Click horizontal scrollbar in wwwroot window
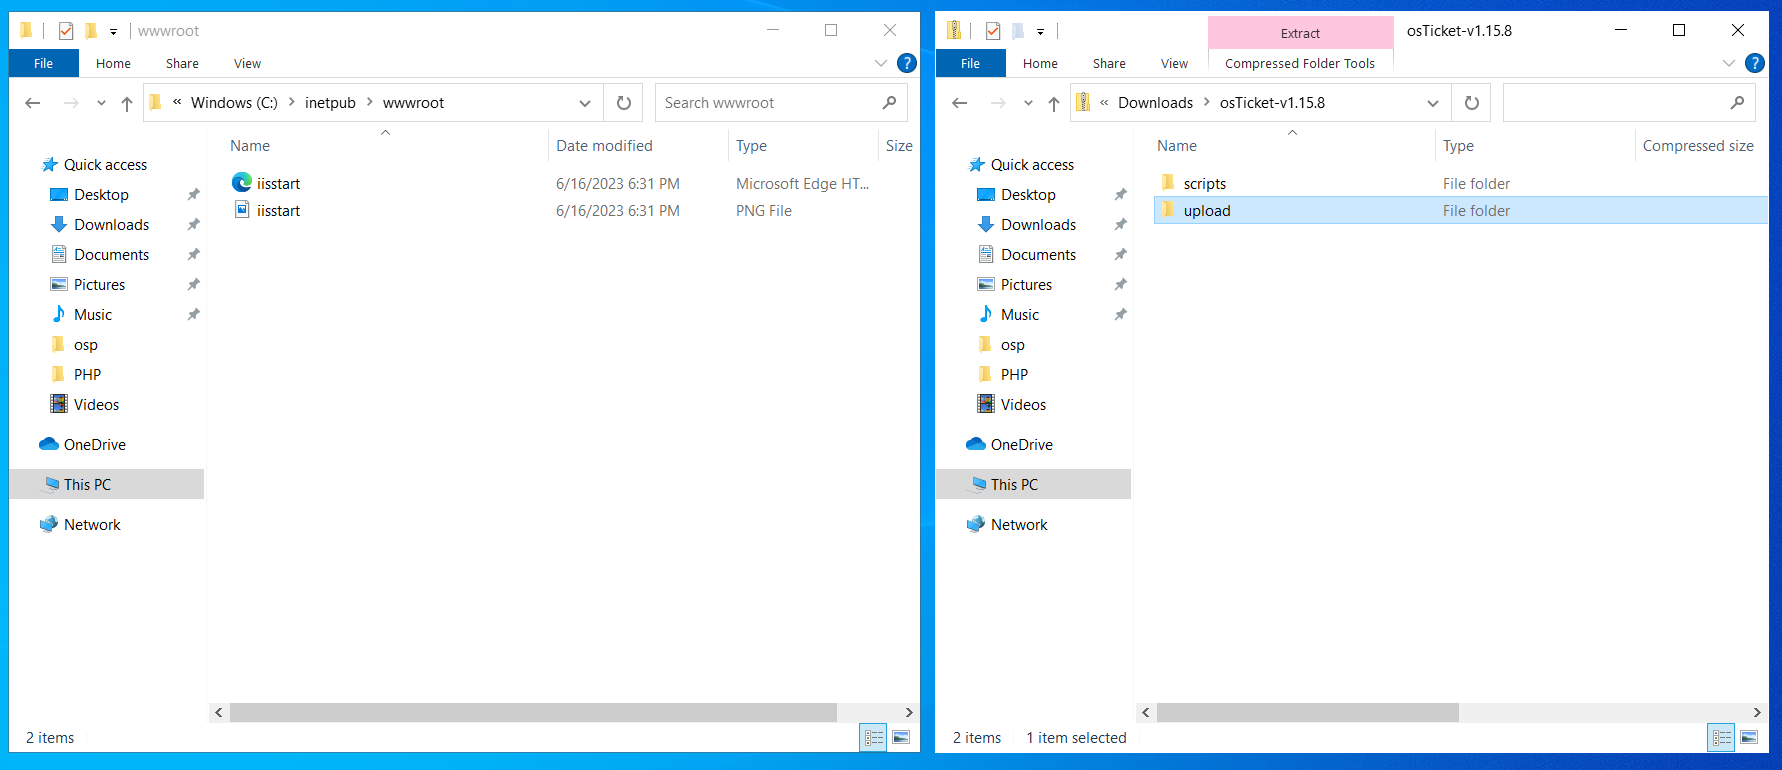 point(533,712)
